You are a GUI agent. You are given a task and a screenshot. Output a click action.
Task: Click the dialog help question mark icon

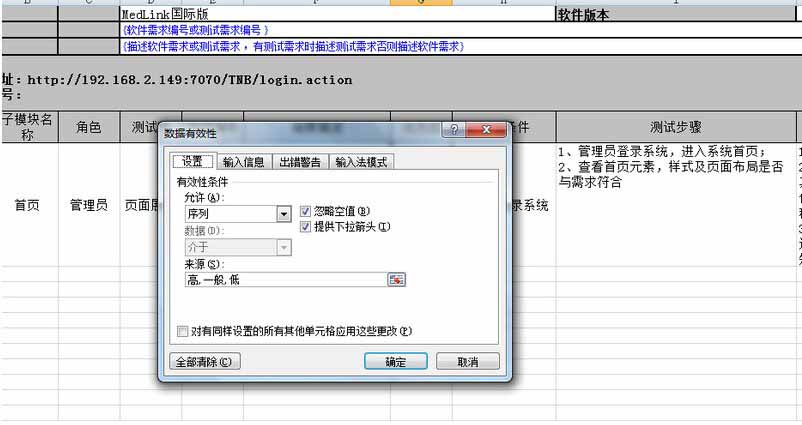click(x=454, y=129)
